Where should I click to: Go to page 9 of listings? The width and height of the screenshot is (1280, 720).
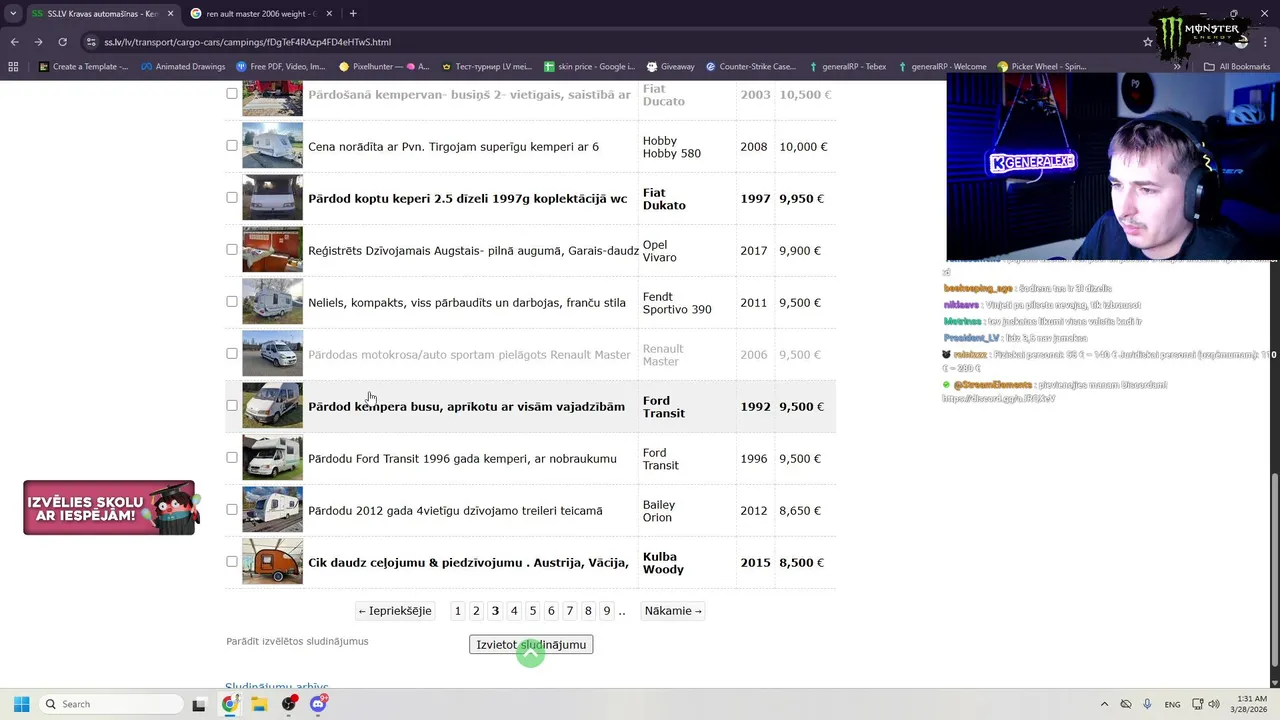click(x=607, y=611)
